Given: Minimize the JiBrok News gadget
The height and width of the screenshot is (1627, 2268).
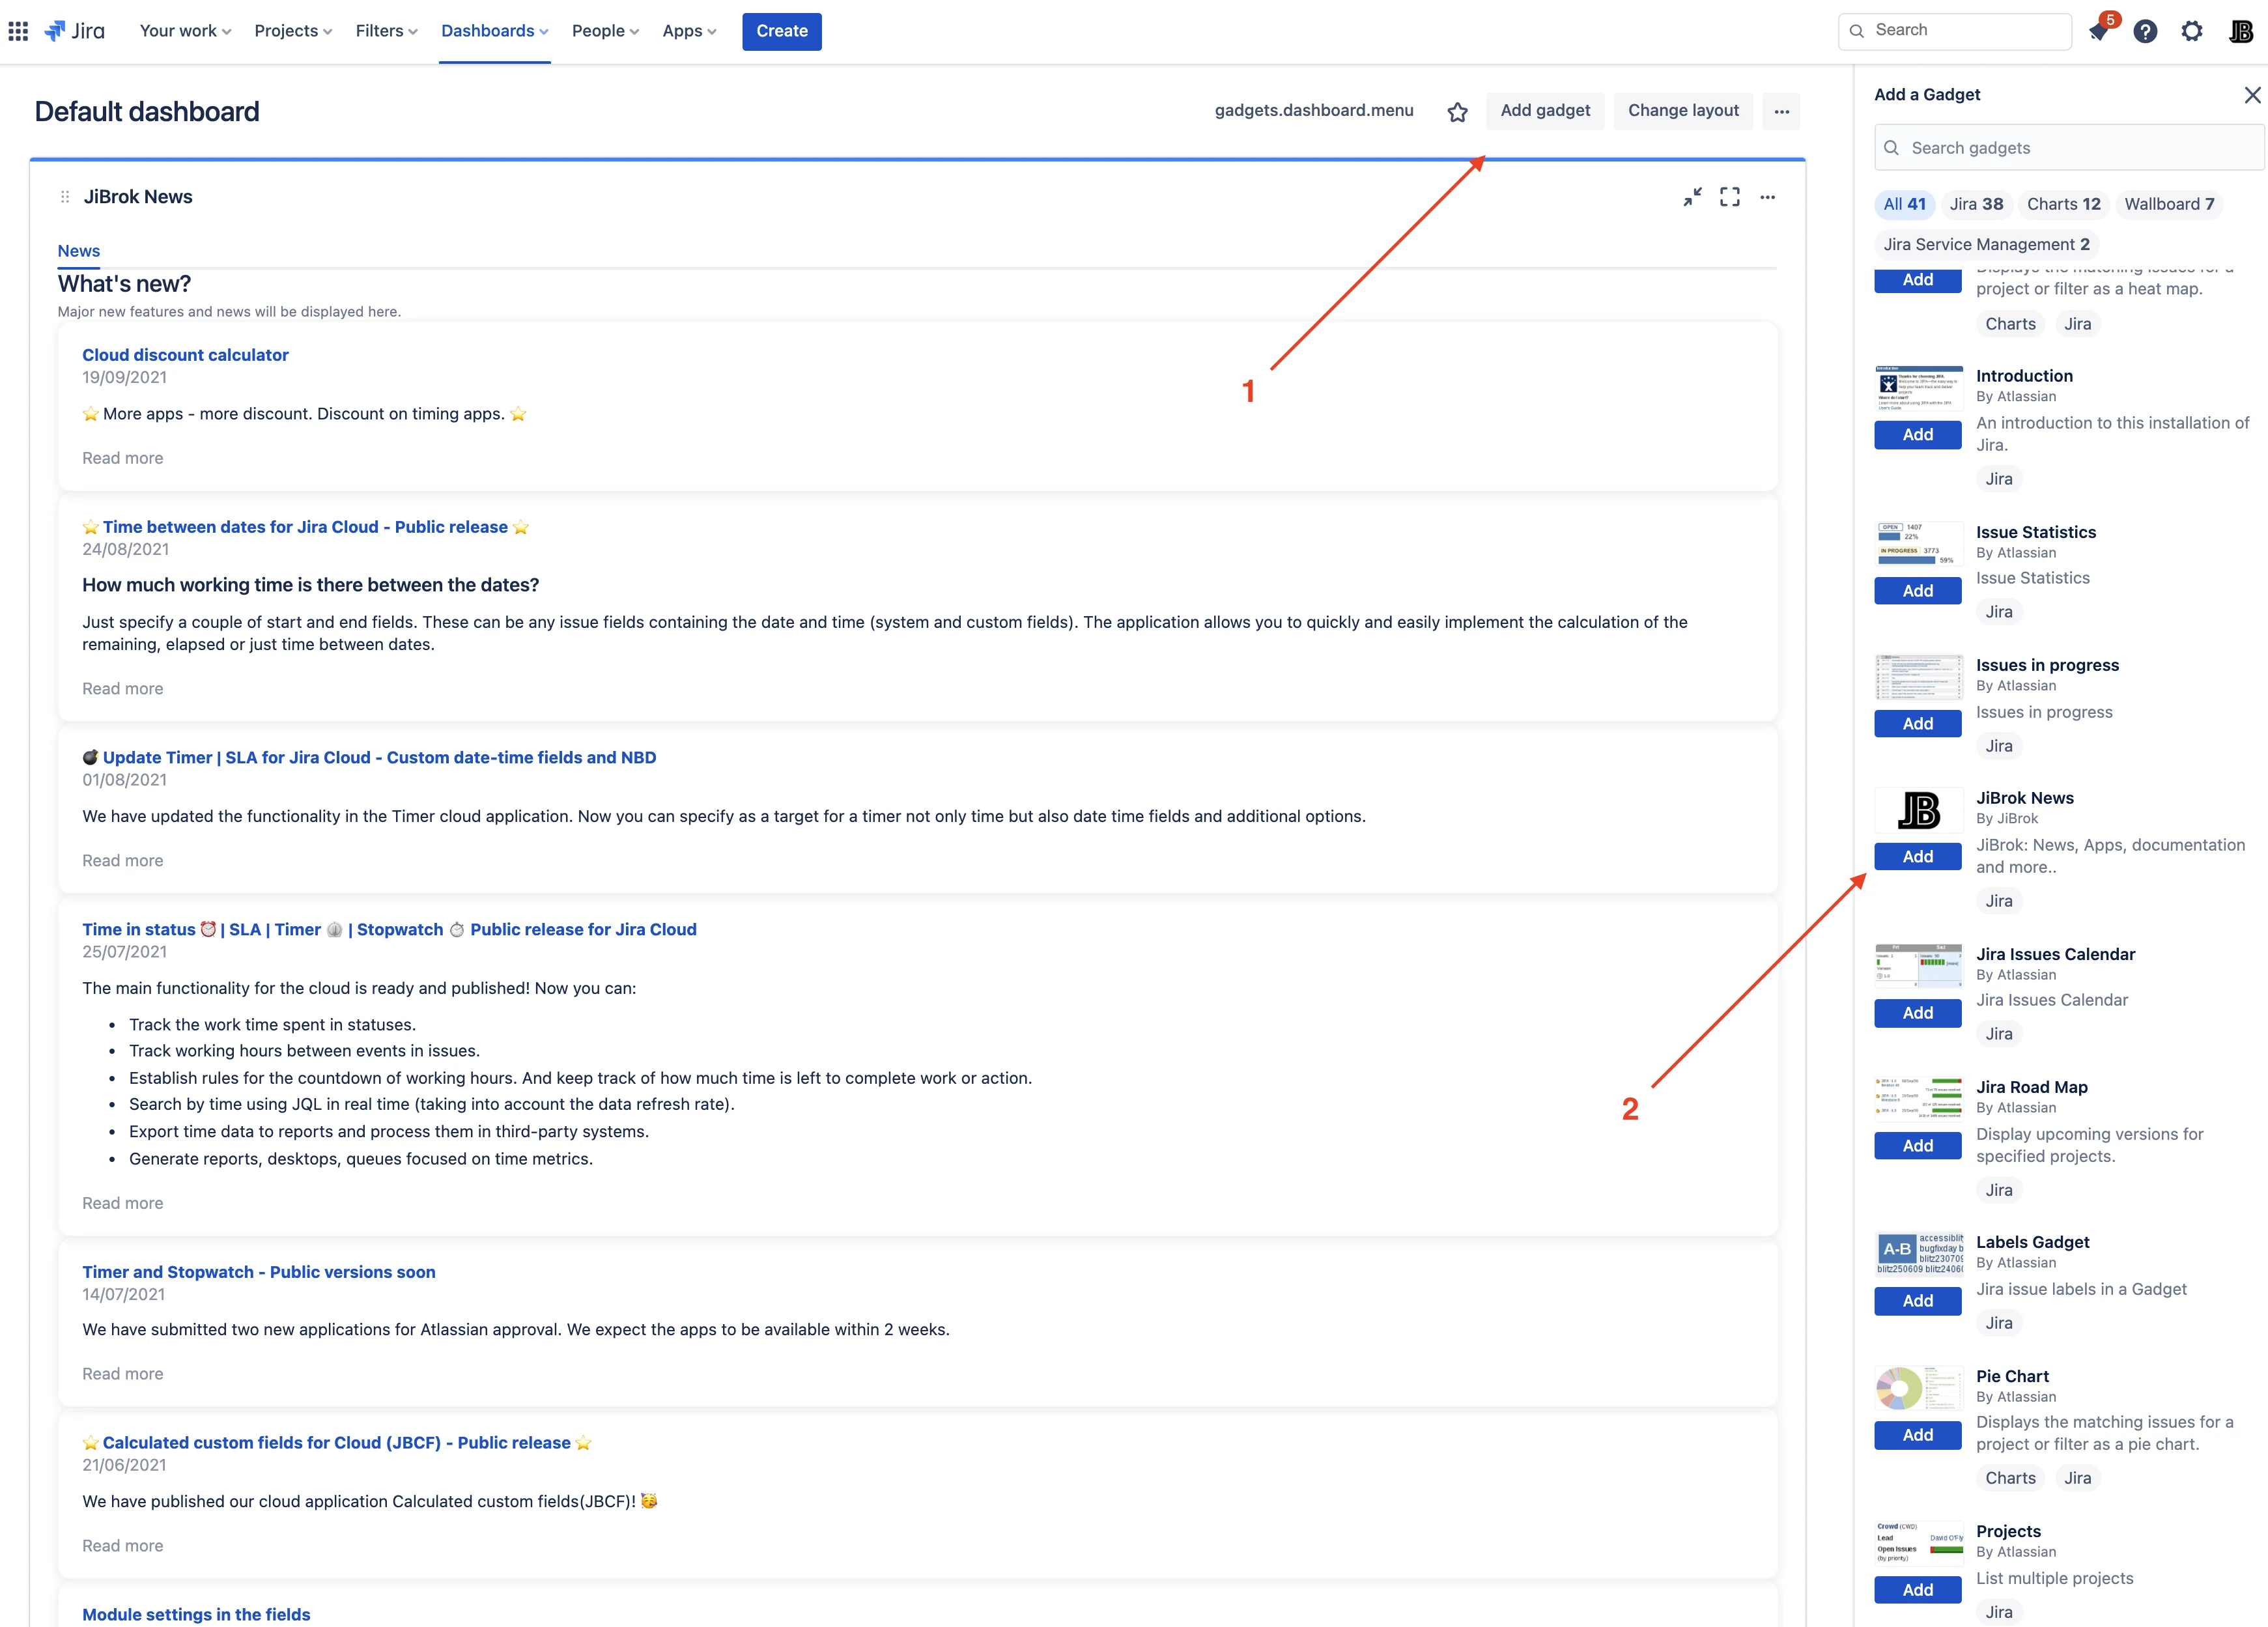Looking at the screenshot, I should point(1692,197).
